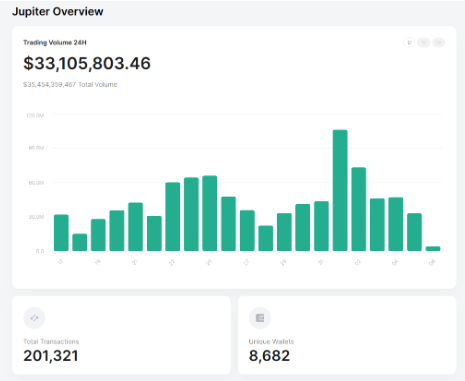Click the tallest bar in the volume chart

coord(340,190)
